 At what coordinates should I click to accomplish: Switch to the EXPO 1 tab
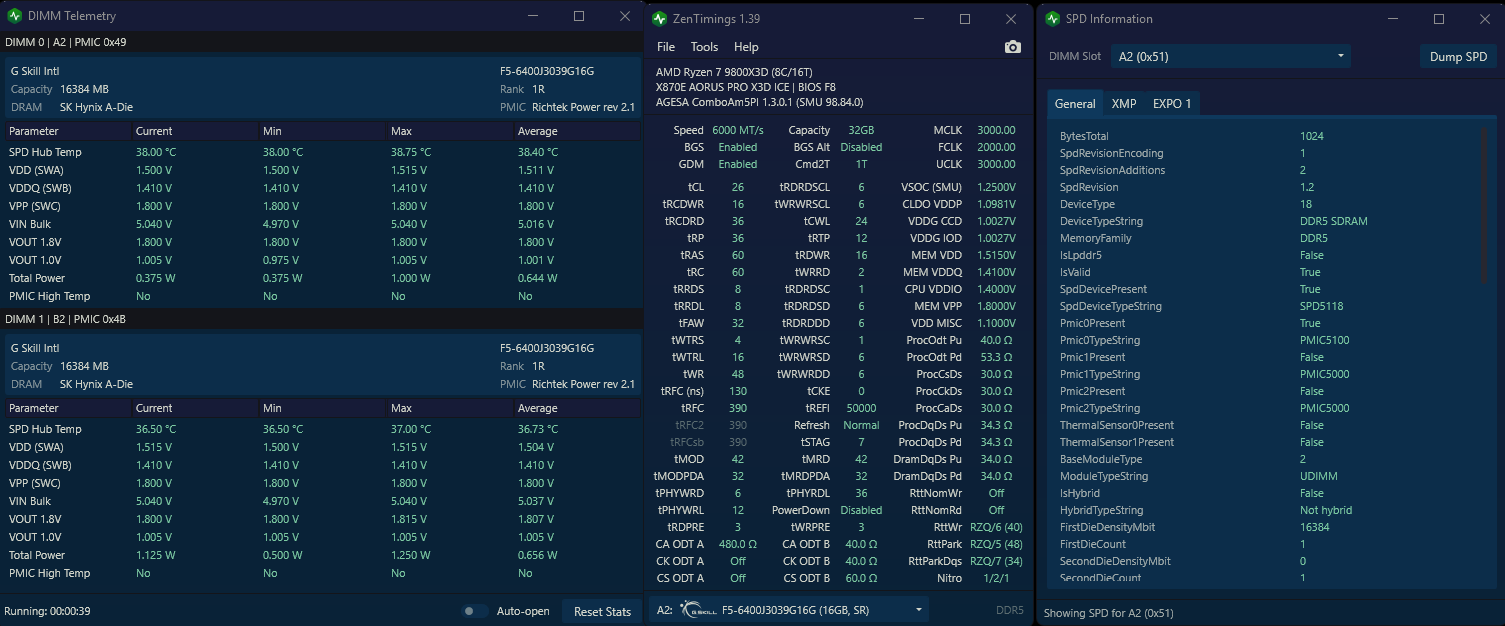1172,104
